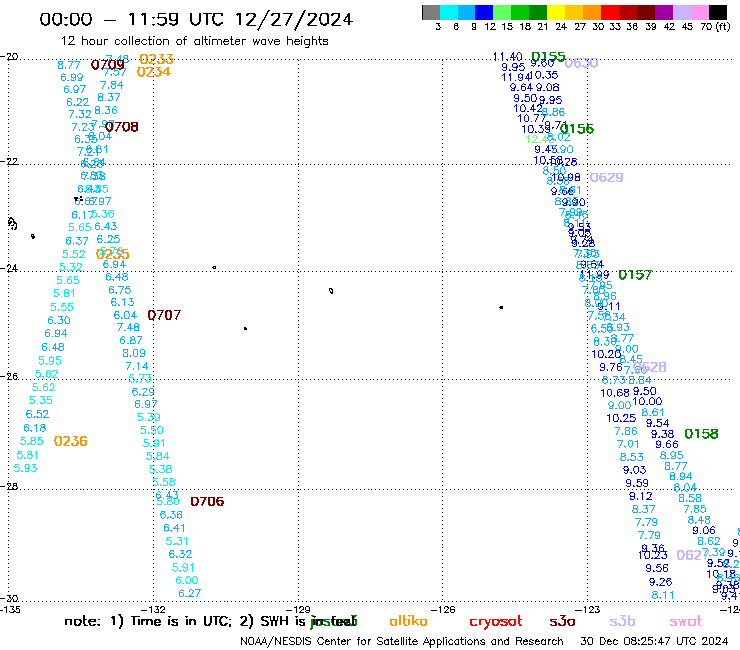Click the altika time marker 0233
The height and width of the screenshot is (650, 740).
tap(156, 59)
